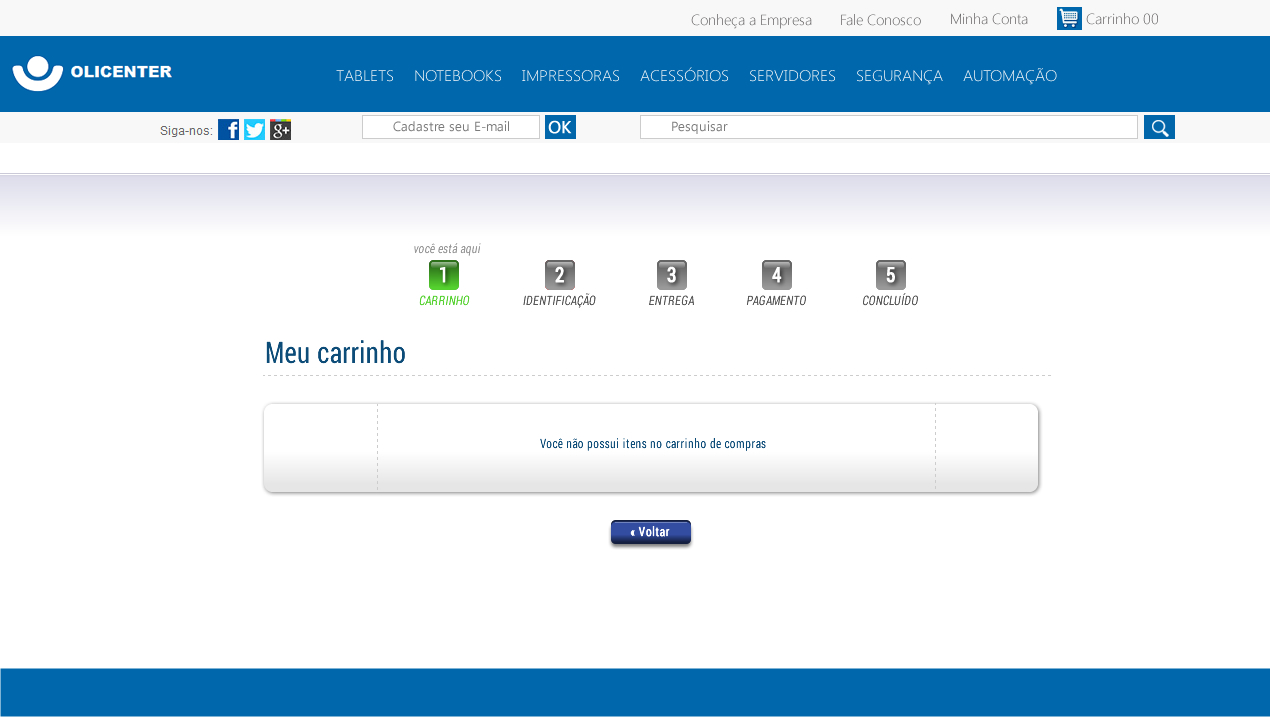Select step 3 Entrega icon
This screenshot has width=1270, height=717.
671,275
